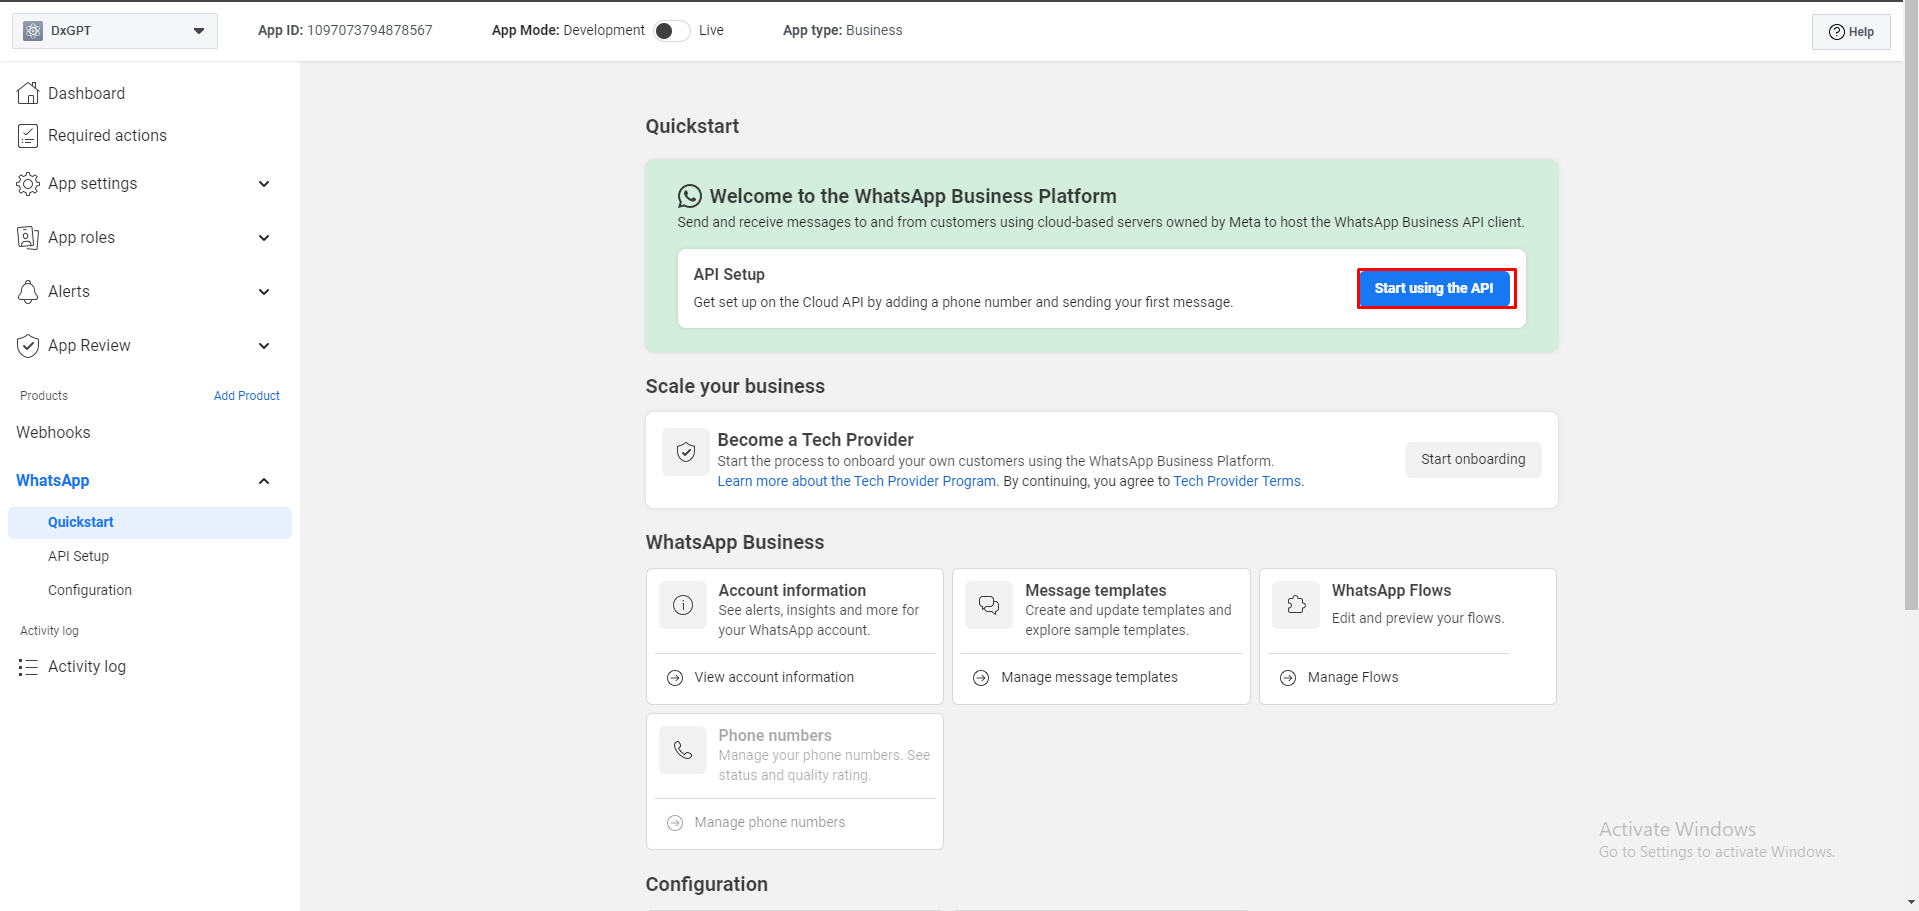Expand the App settings section
Image resolution: width=1919 pixels, height=911 pixels.
264,184
